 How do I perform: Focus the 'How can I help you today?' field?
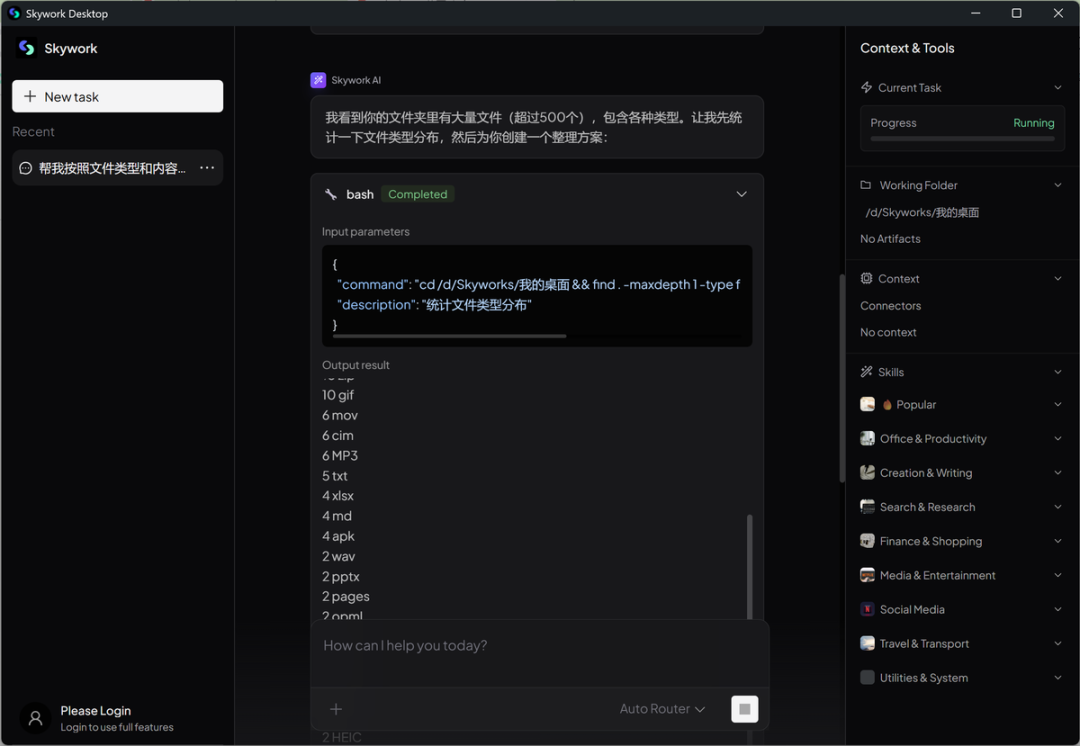[539, 645]
